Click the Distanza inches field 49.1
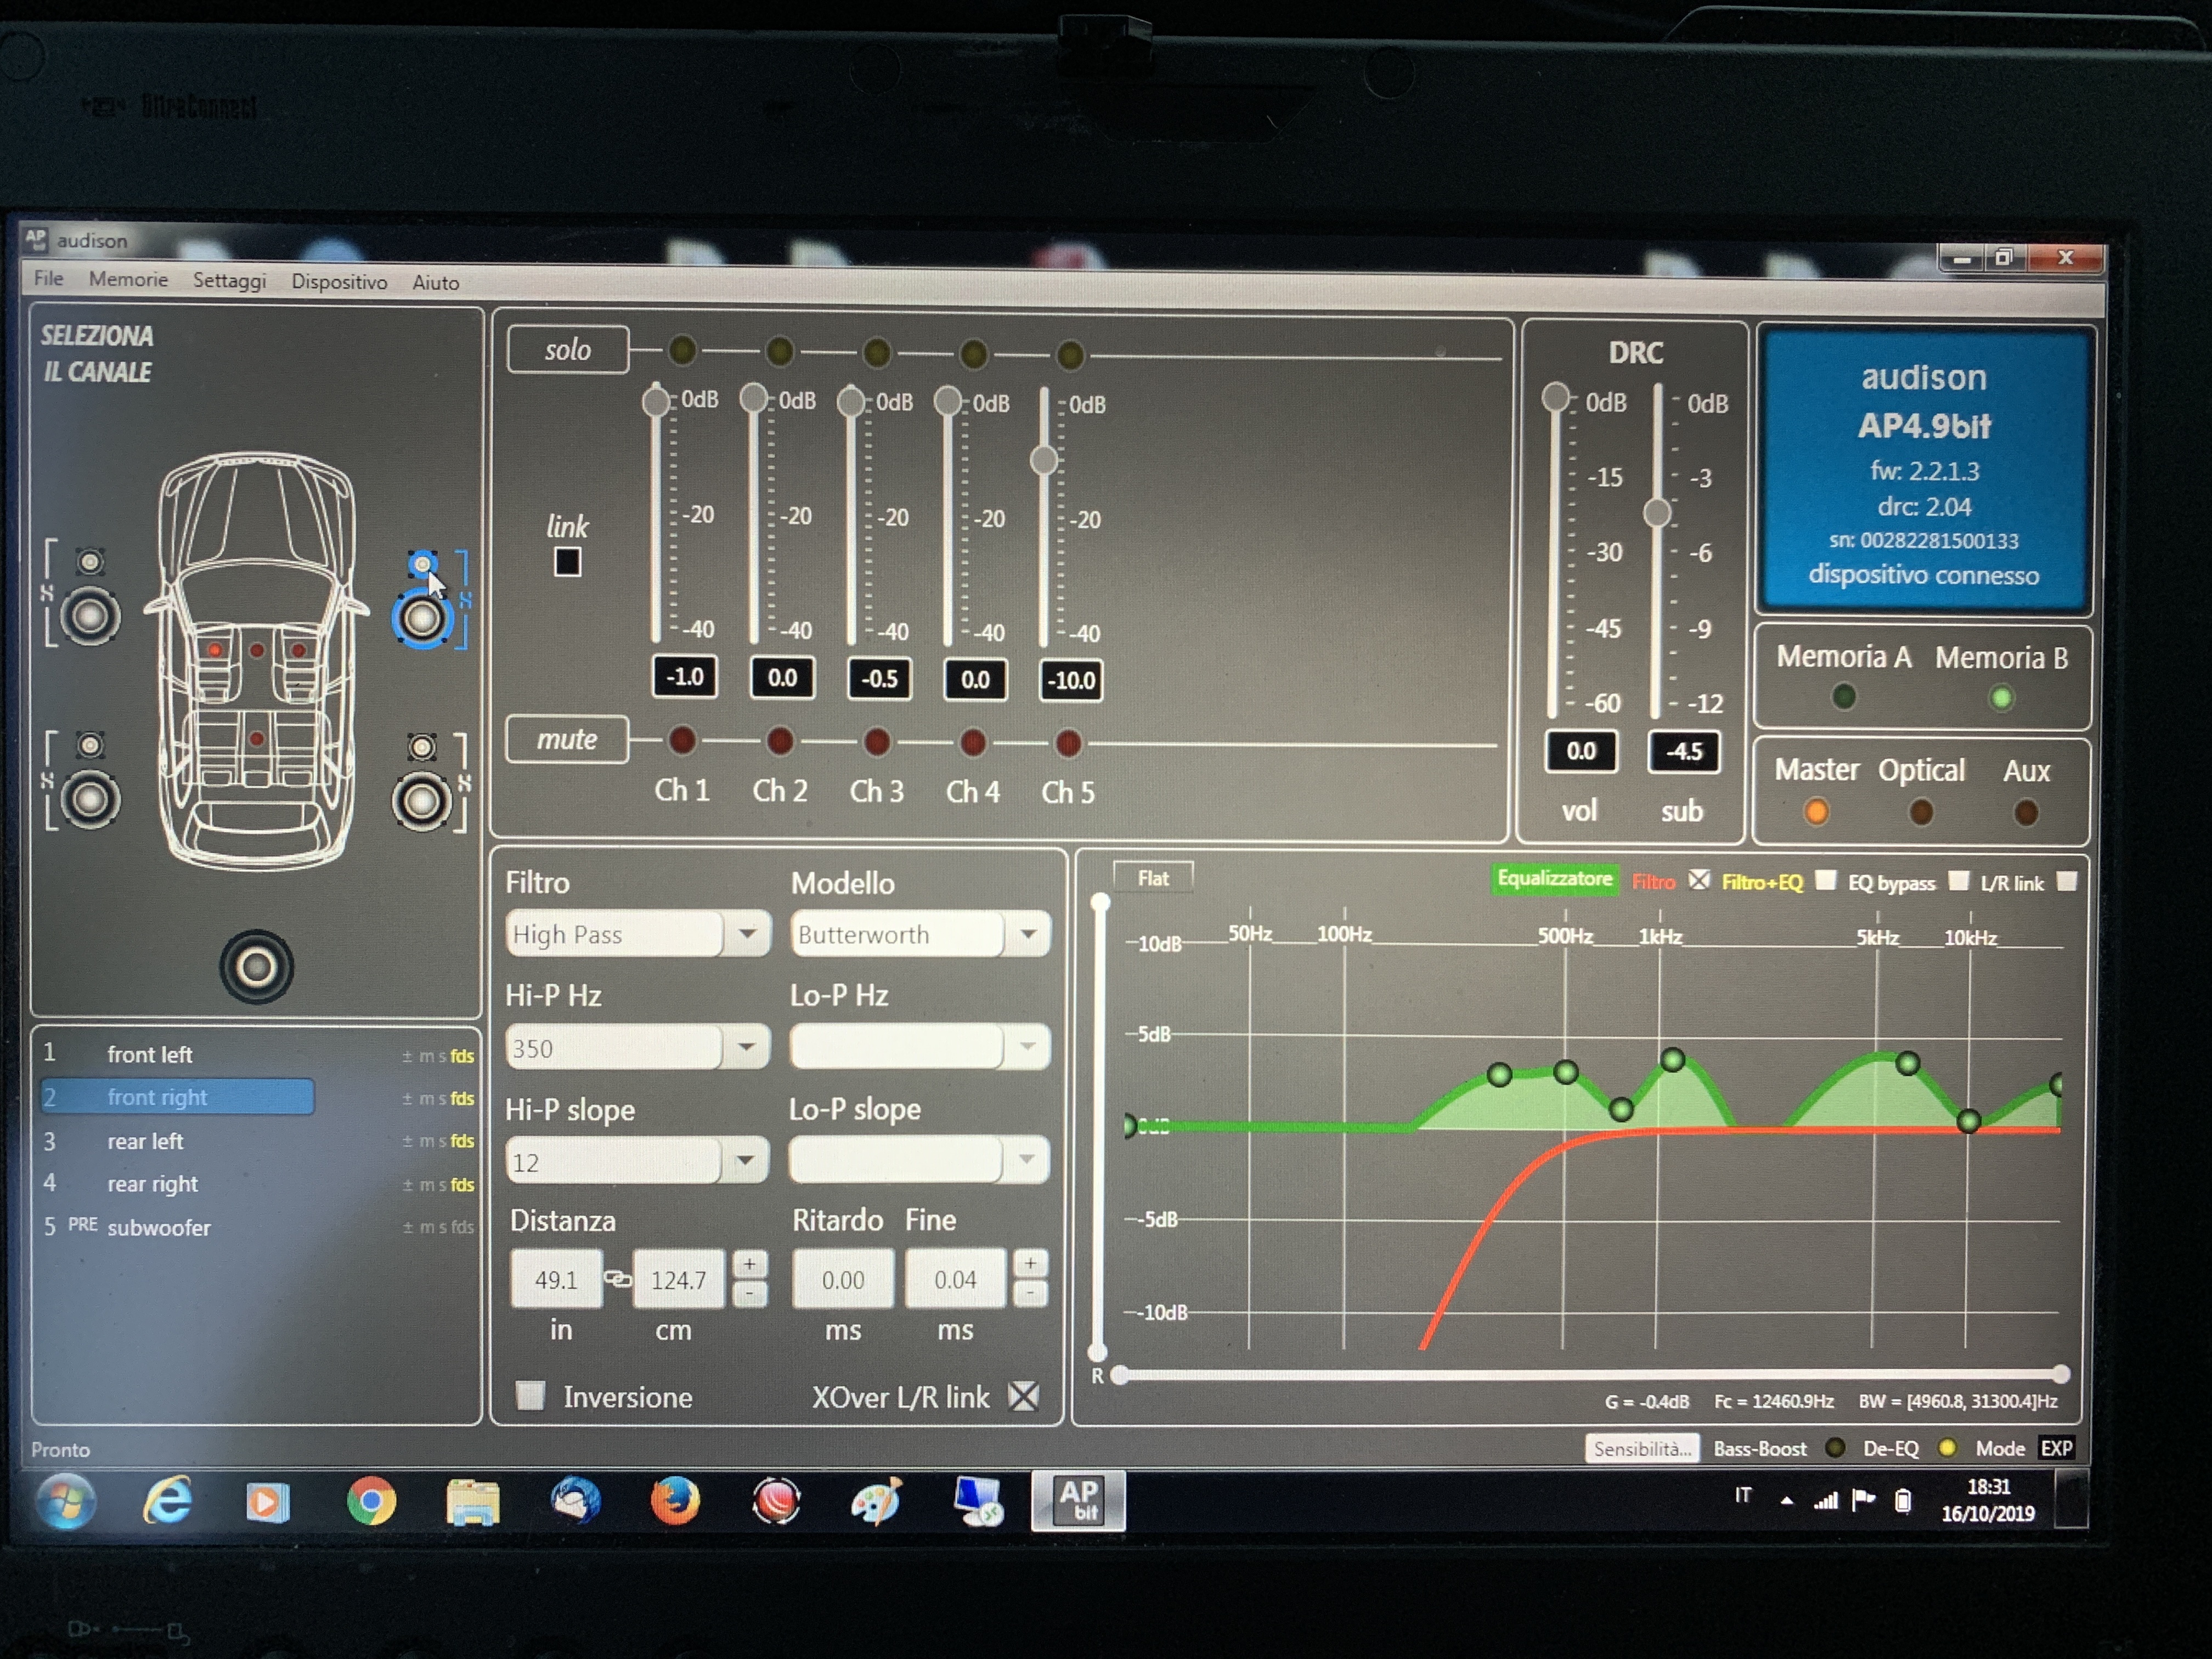The image size is (2212, 1659). (556, 1279)
